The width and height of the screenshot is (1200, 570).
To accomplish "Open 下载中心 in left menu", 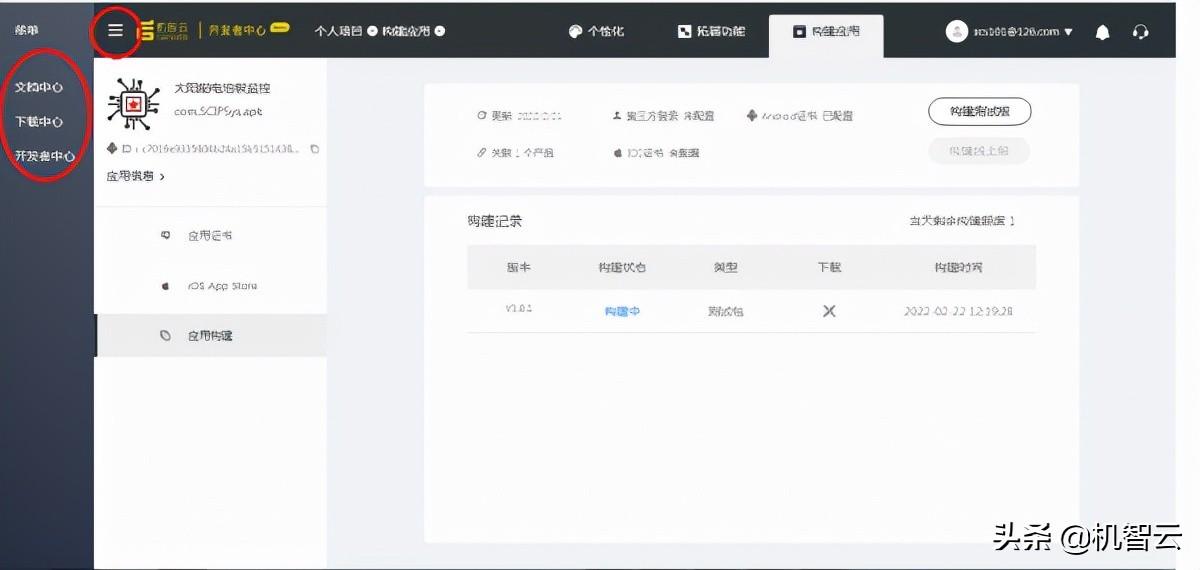I will [39, 122].
